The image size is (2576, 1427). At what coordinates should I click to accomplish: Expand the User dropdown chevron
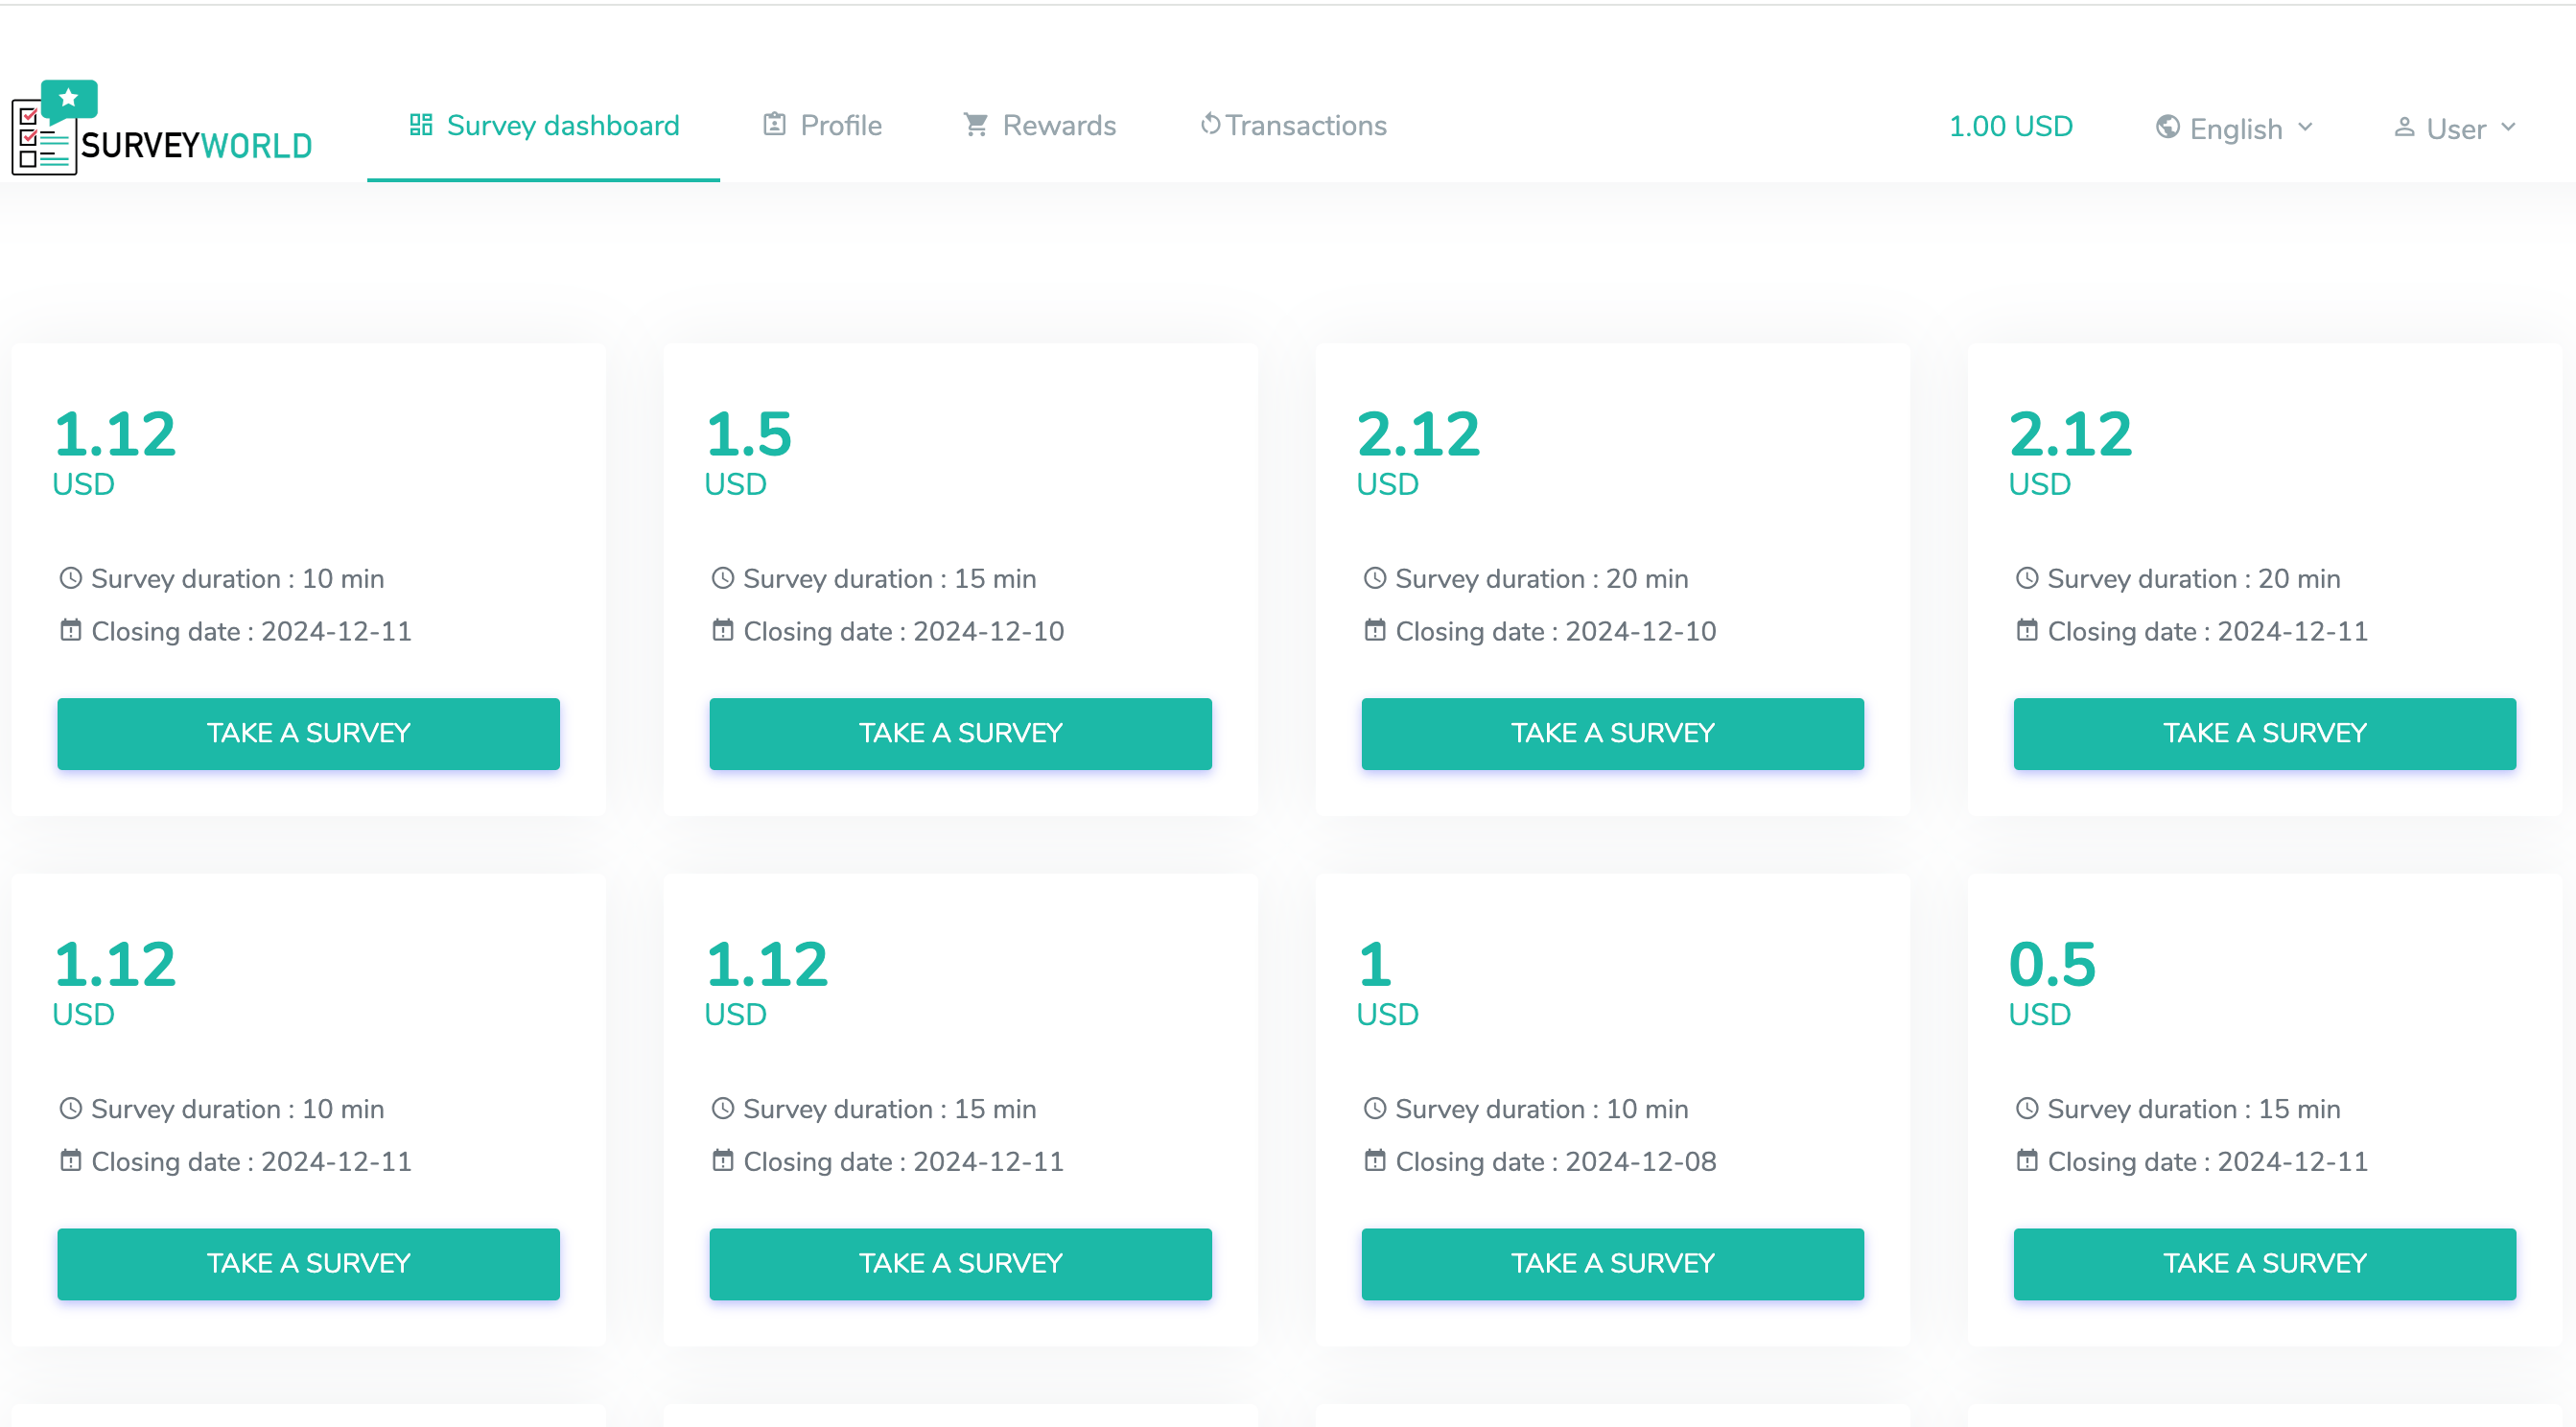(2509, 127)
